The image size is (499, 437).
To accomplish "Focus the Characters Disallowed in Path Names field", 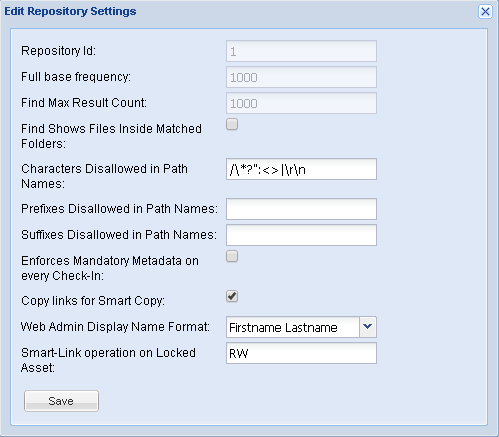I will pyautogui.click(x=301, y=169).
